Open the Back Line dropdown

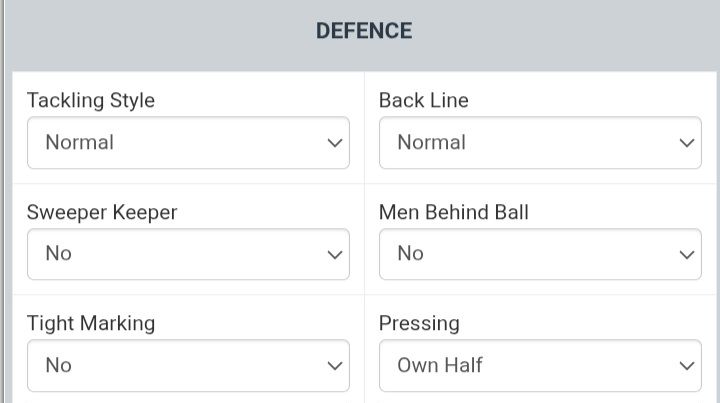coord(540,143)
